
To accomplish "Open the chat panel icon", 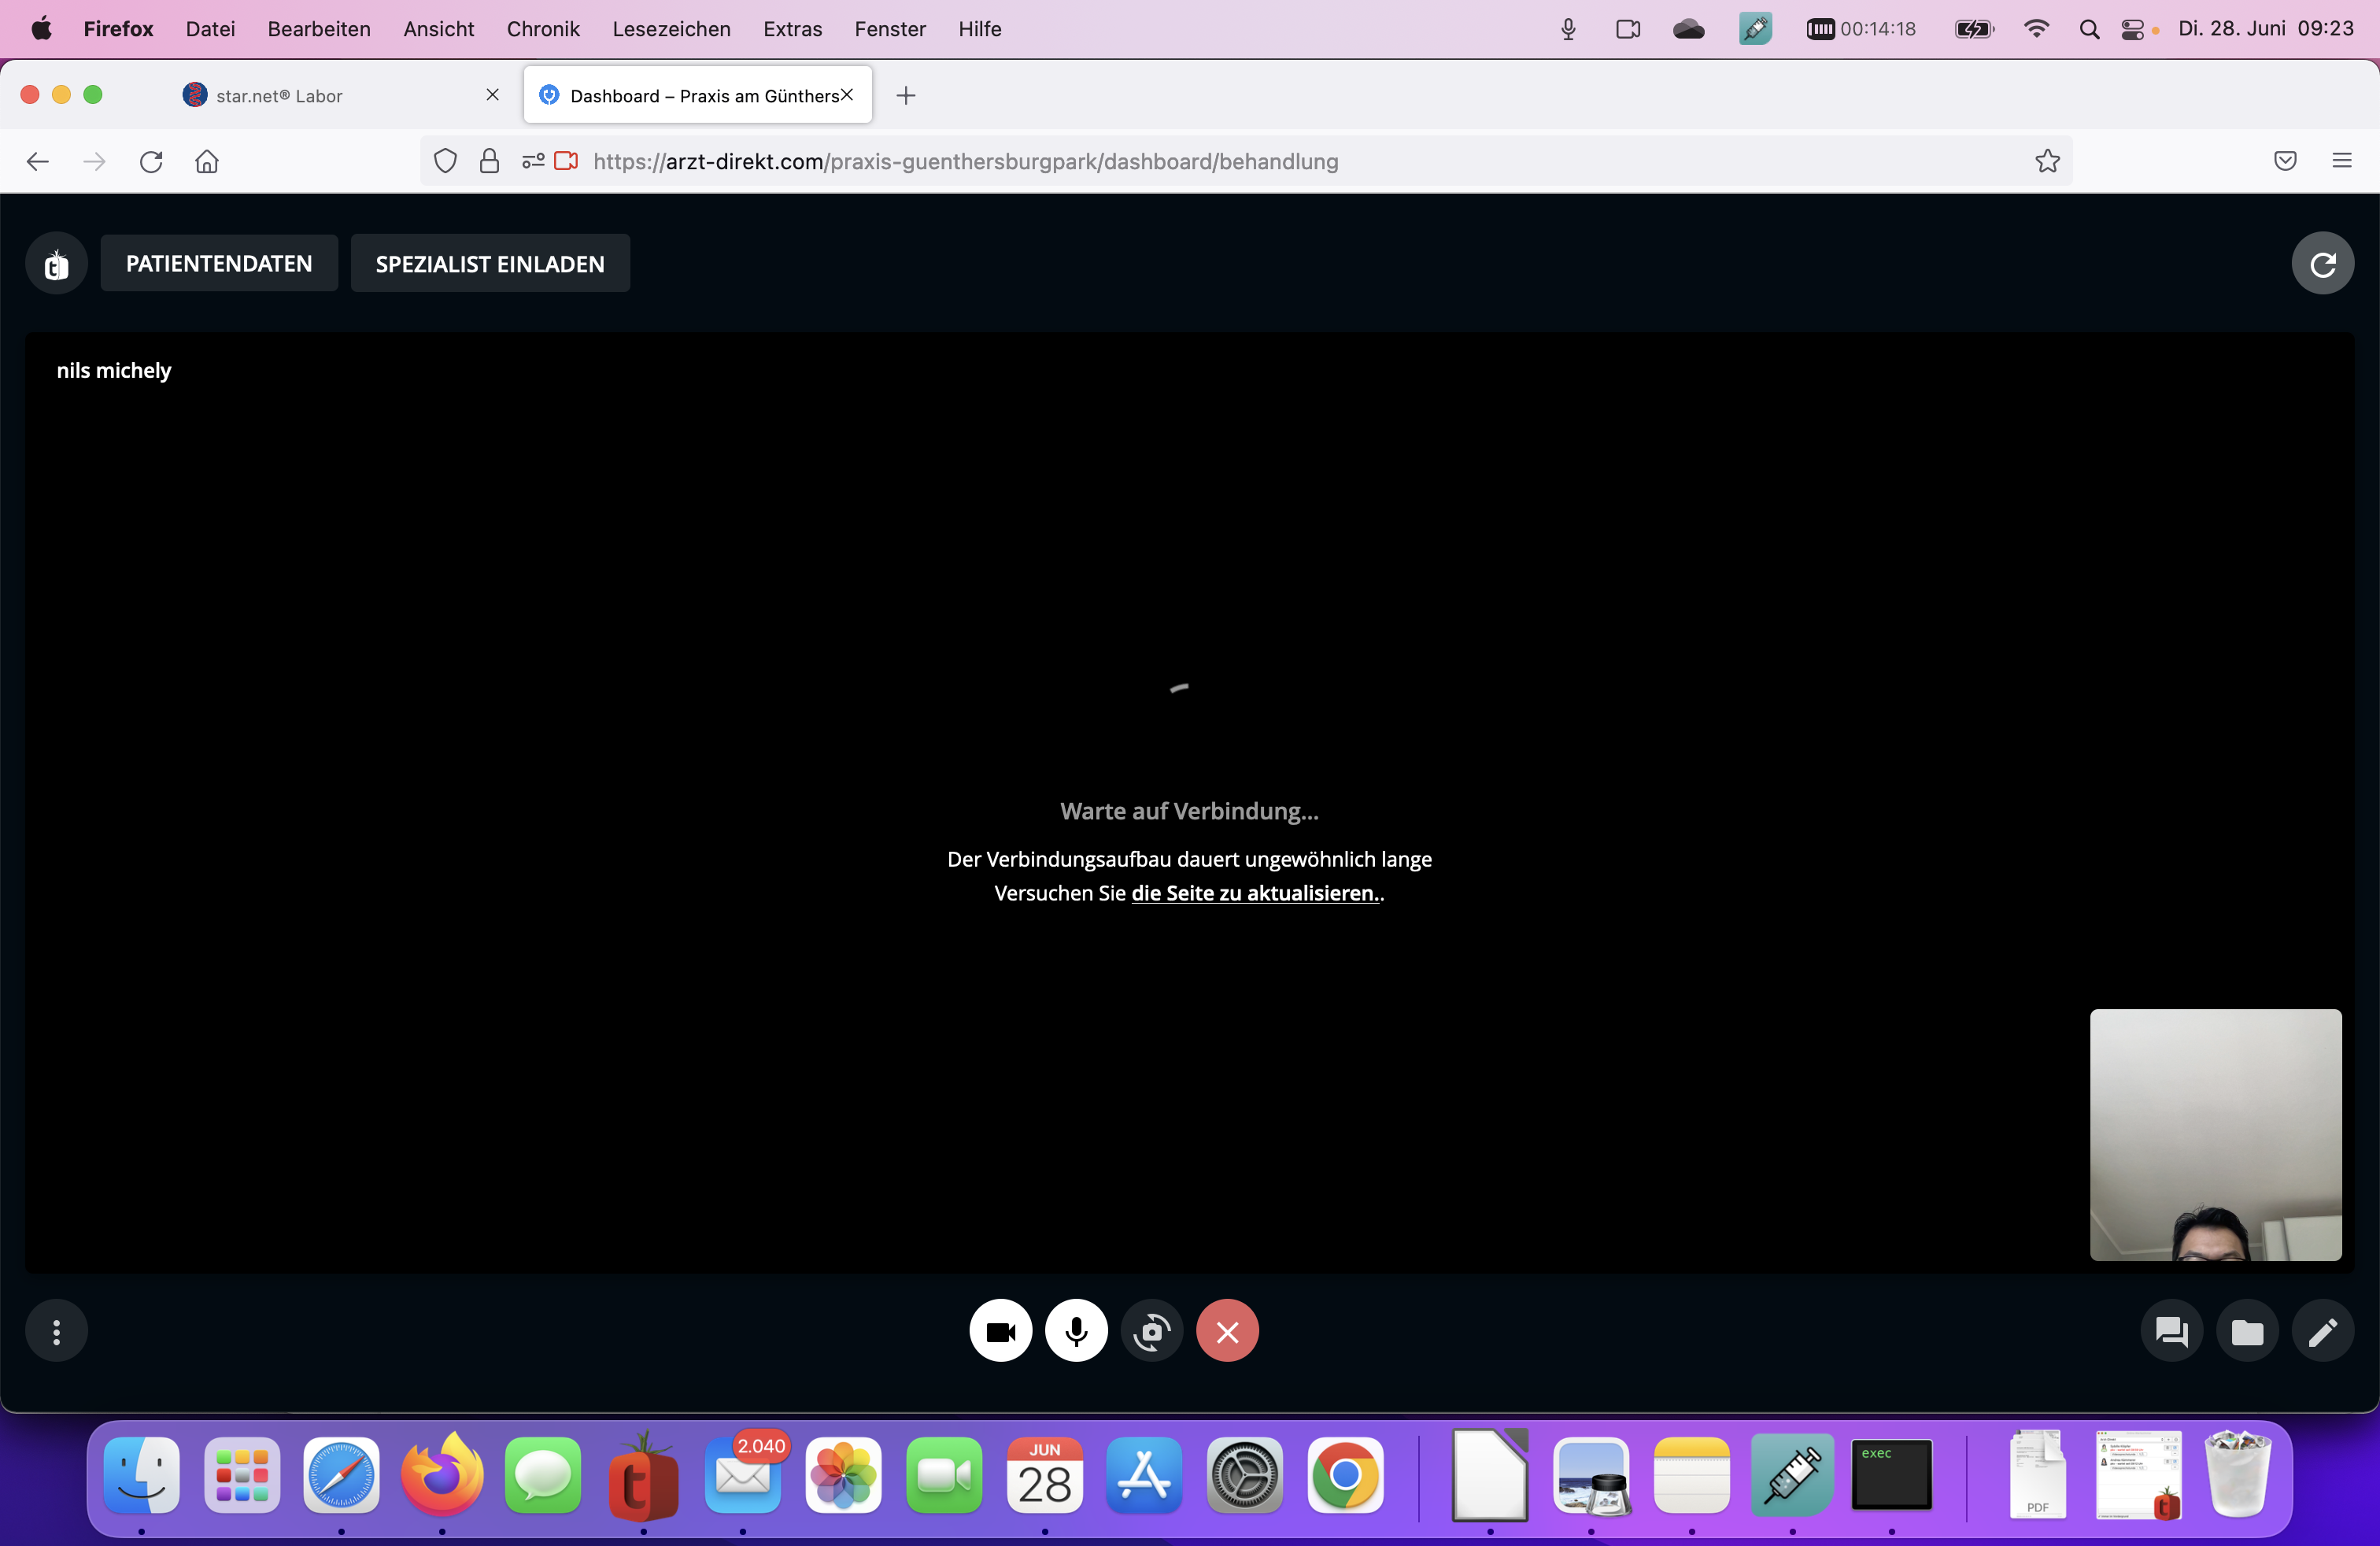I will point(2171,1331).
